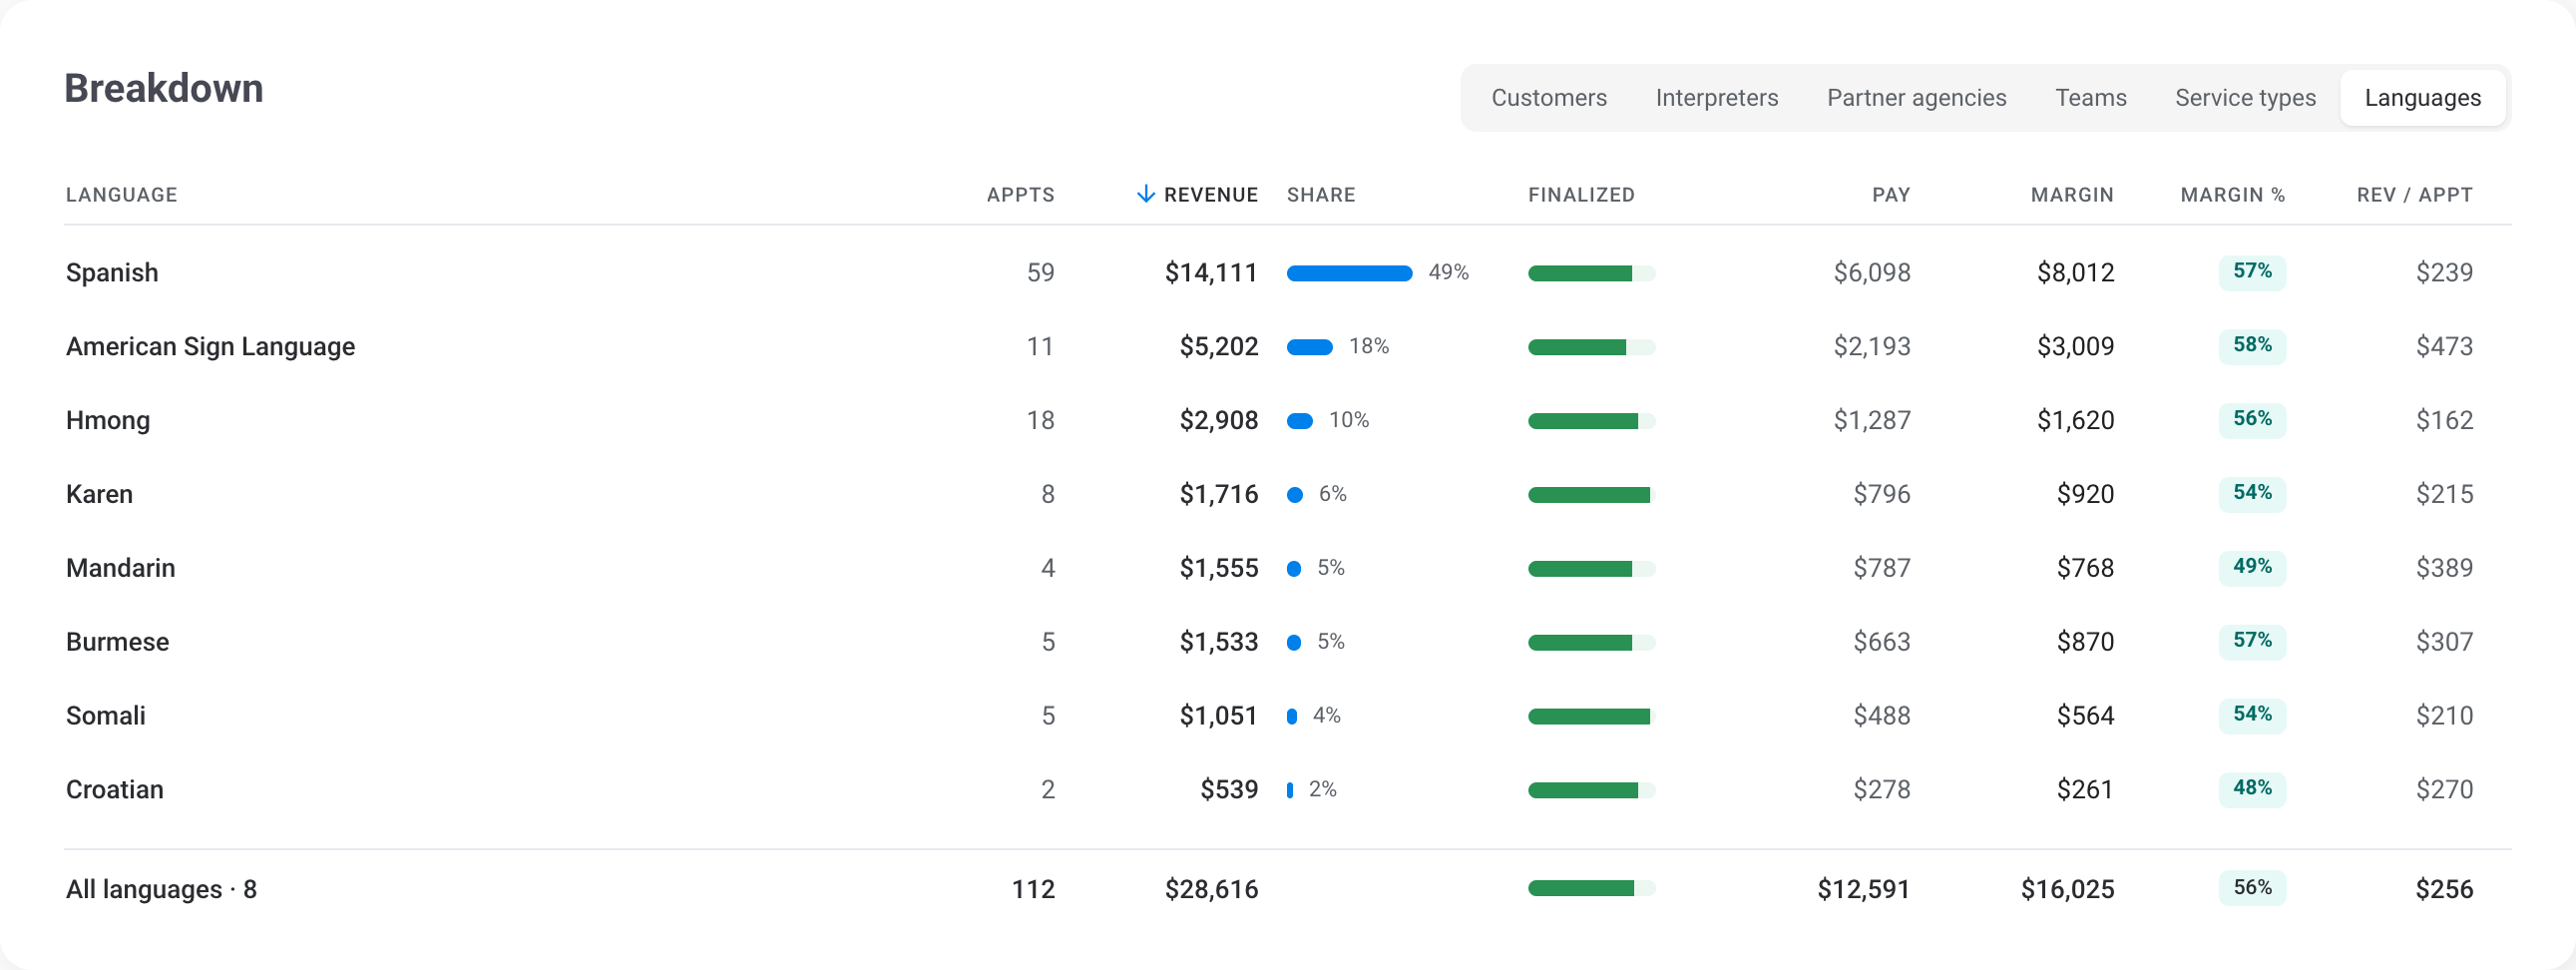
Task: Select the Somali language name
Action: 105,716
